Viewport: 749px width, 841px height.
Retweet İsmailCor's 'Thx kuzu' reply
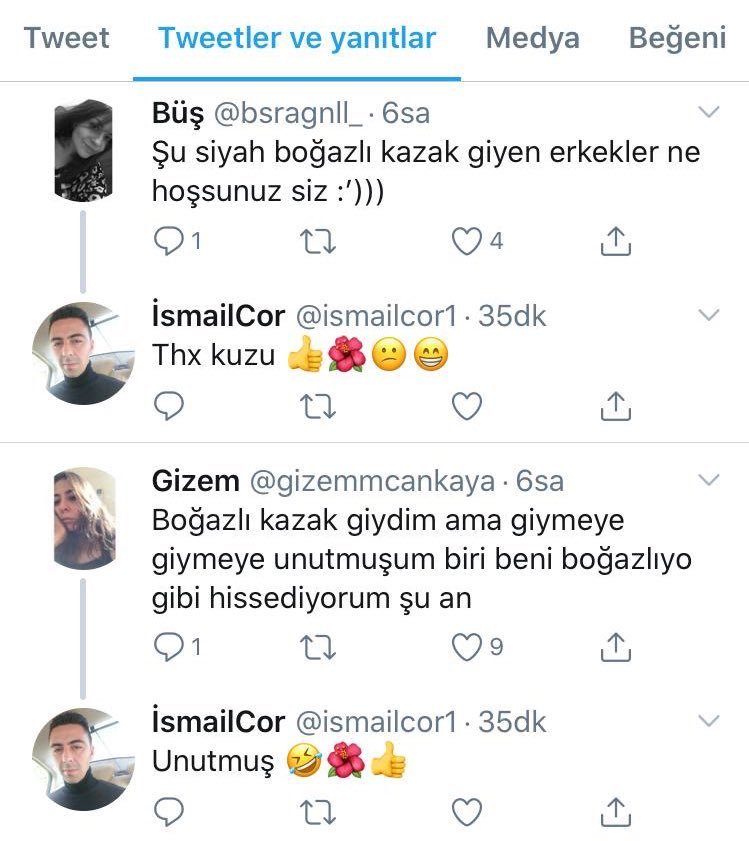318,405
